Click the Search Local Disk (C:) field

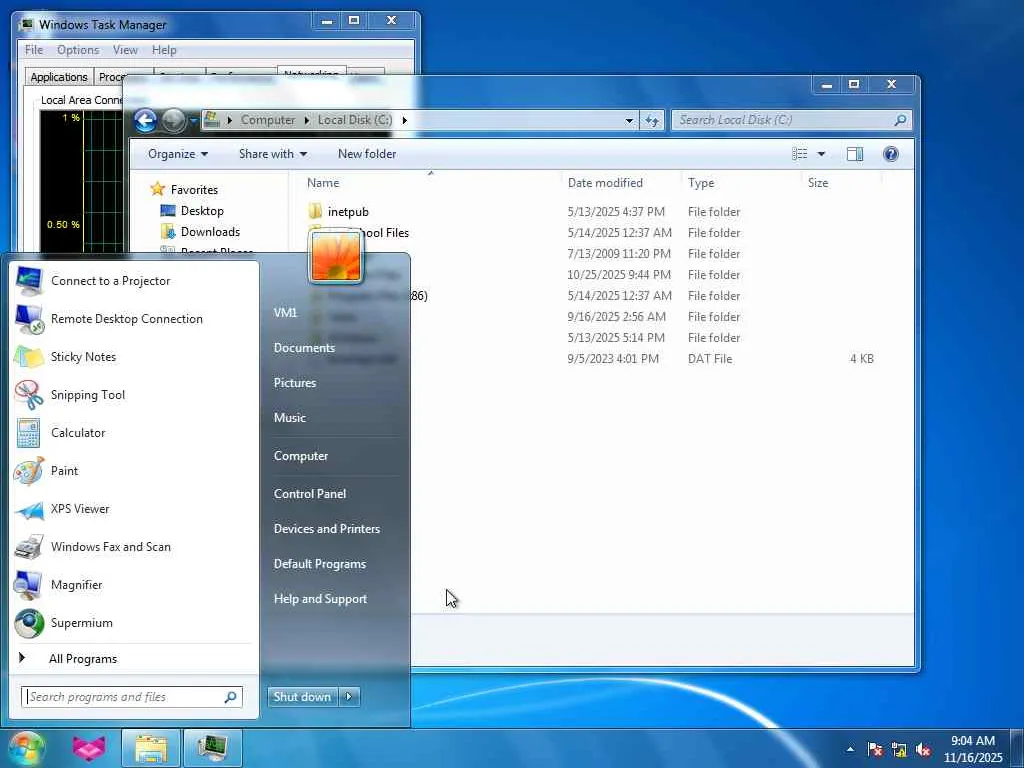tap(790, 120)
